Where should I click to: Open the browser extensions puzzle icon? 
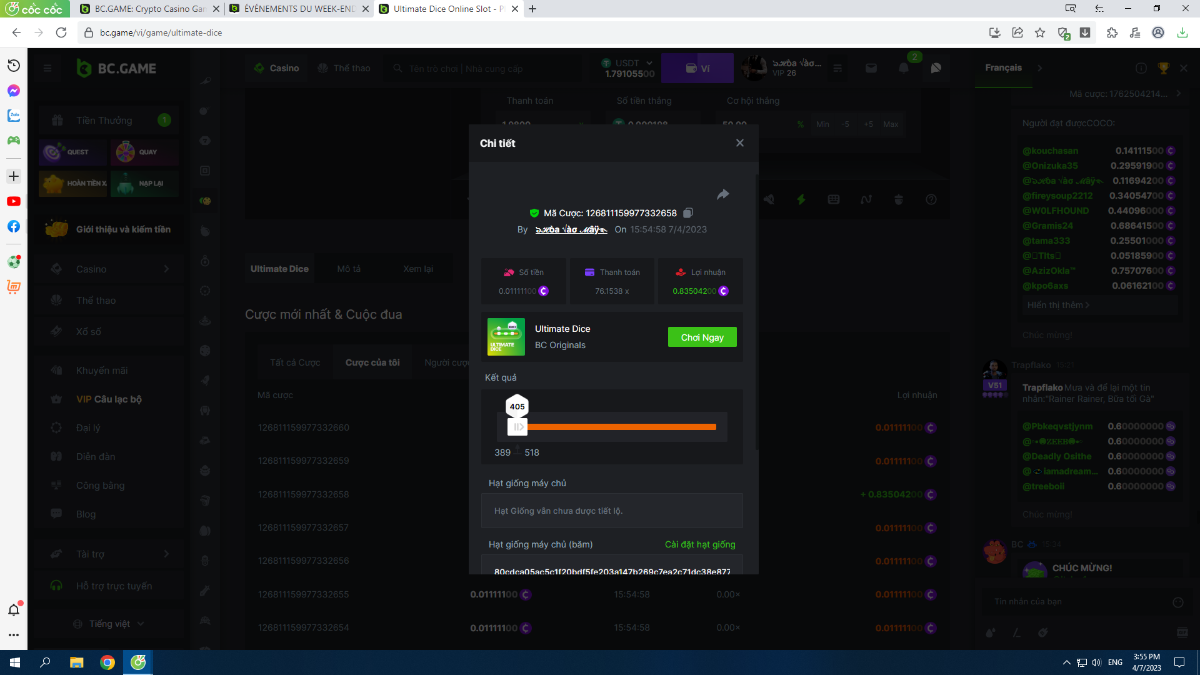pos(1112,32)
